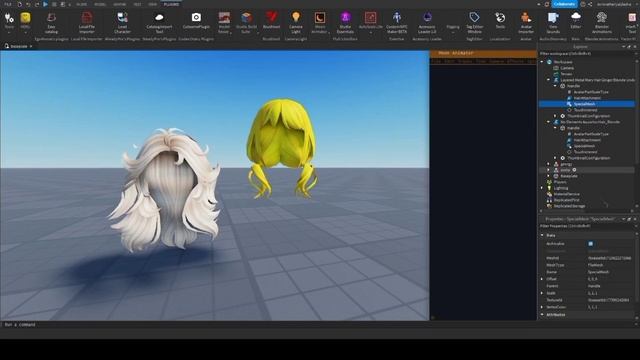The image size is (640, 360).
Task: Open Custom NPC Maker BETA
Action: [397, 23]
